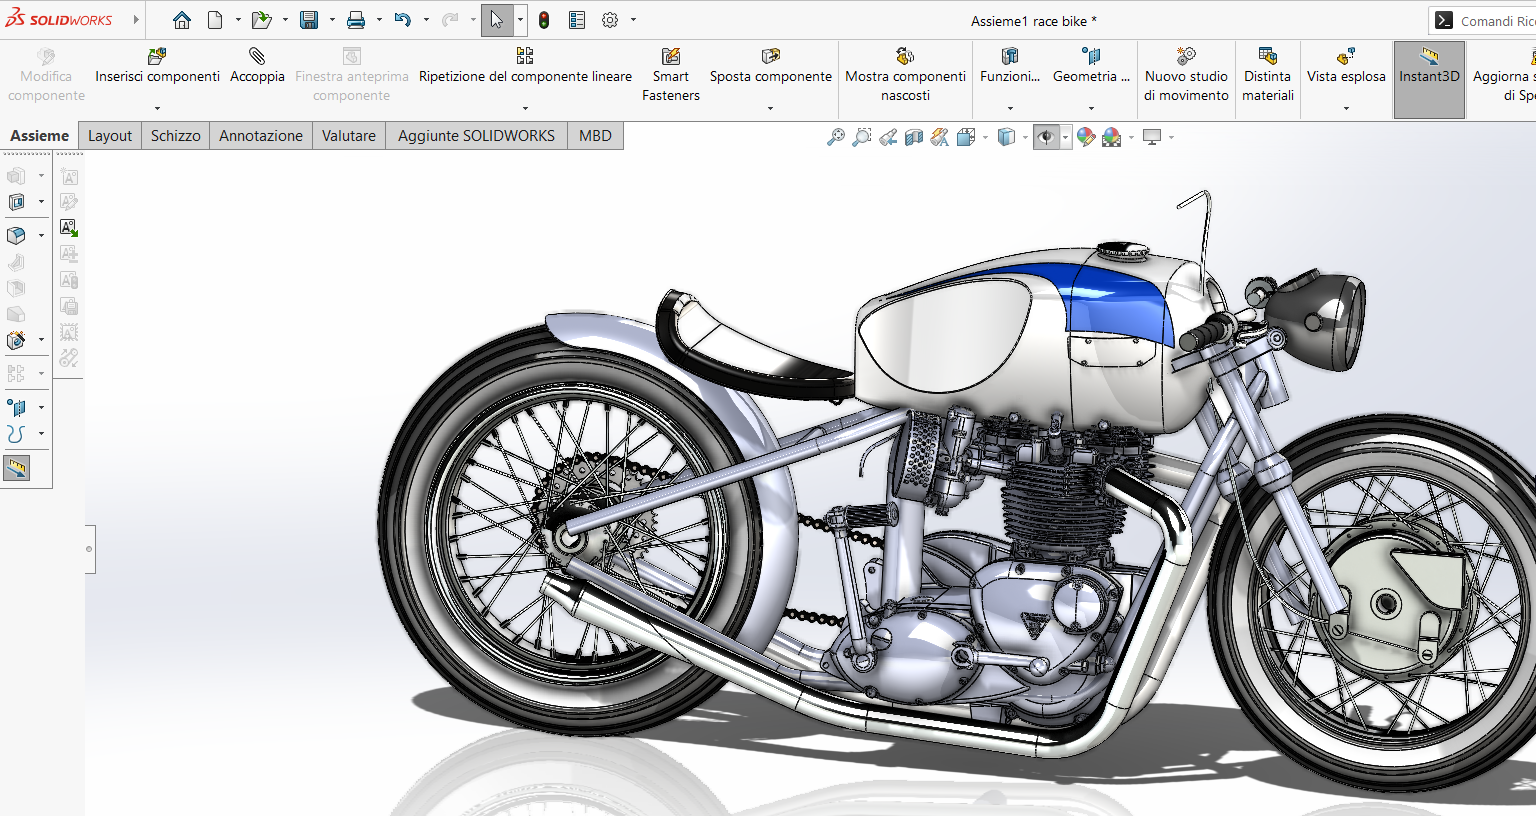Toggle the ruler icon in the left toolbar
This screenshot has height=816, width=1536.
(17, 468)
